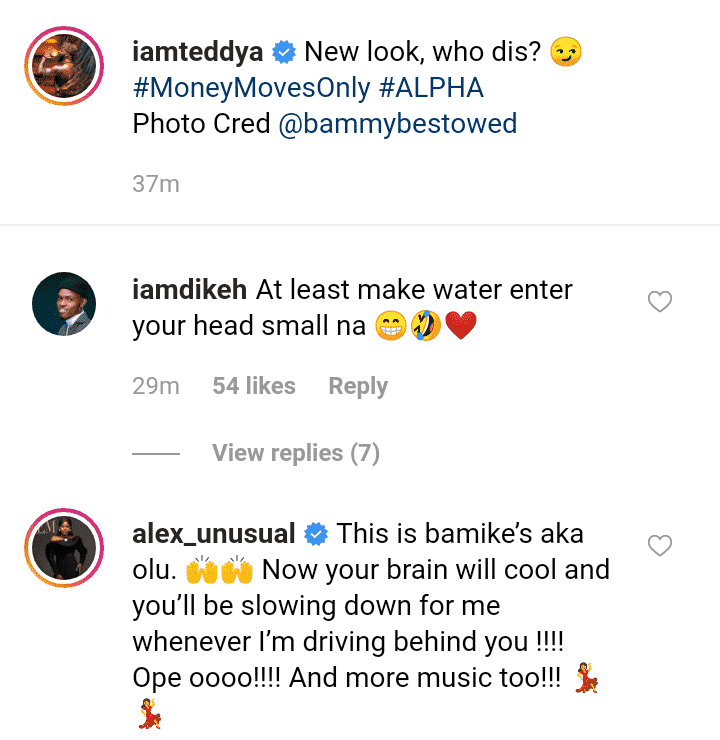Click the 29m comment timestamp
The height and width of the screenshot is (740, 720).
click(155, 386)
